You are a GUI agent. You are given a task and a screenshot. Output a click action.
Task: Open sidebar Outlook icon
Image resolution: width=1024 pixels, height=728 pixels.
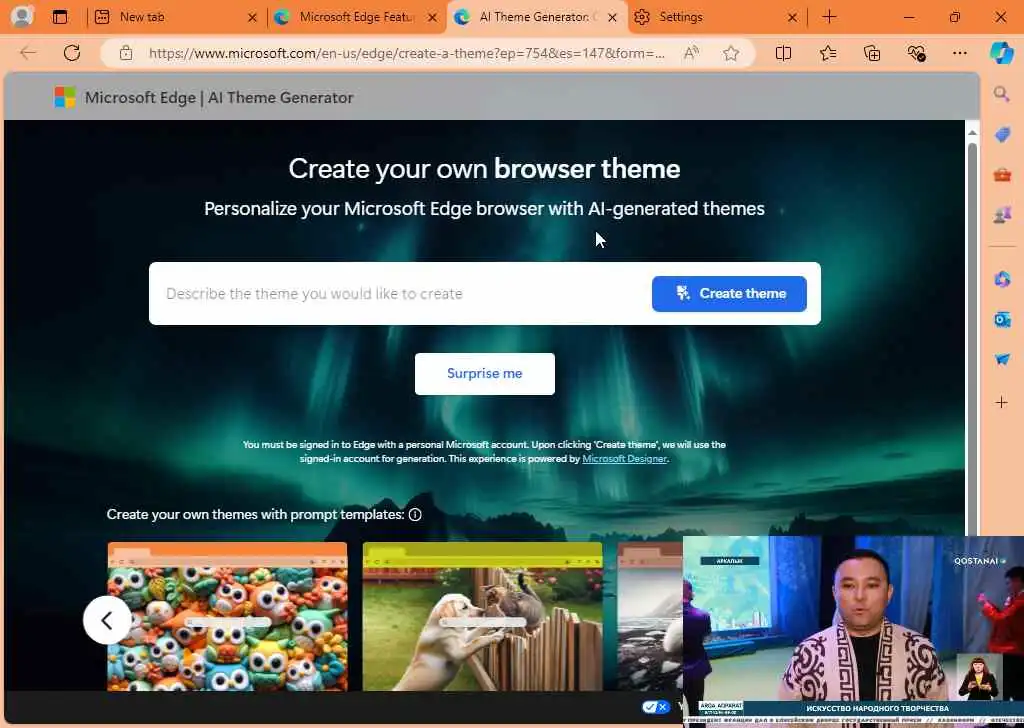point(1002,319)
